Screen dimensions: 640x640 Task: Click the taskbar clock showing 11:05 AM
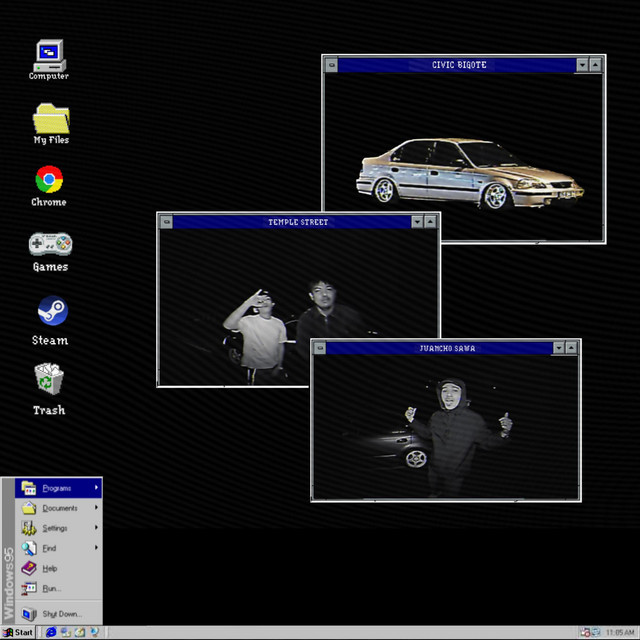(x=620, y=632)
